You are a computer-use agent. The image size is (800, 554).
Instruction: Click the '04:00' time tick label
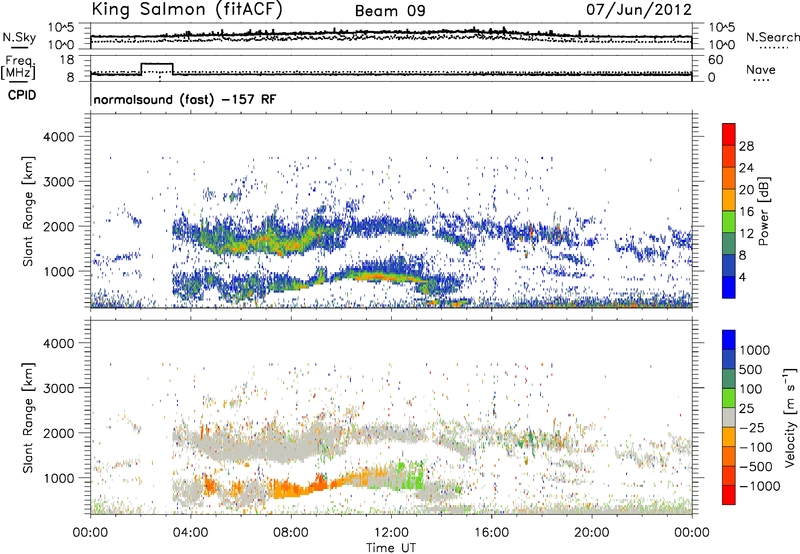tap(190, 533)
